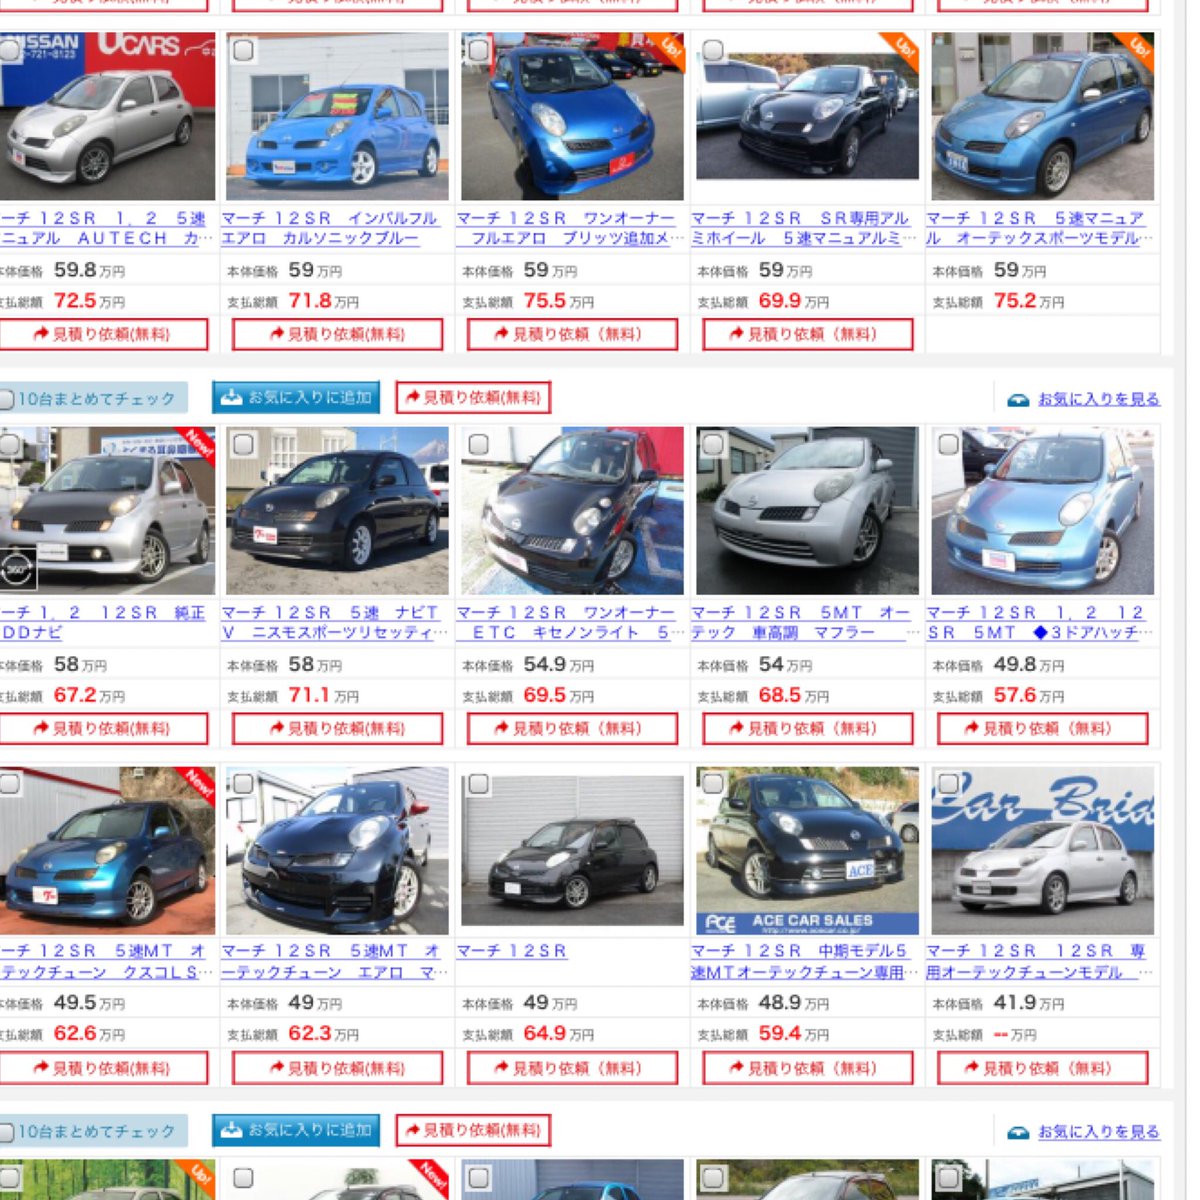Screen dimensions: 1200x1200
Task: Tick checkbox on 75.5万円 ワンオーナー car photo
Action: tap(478, 50)
